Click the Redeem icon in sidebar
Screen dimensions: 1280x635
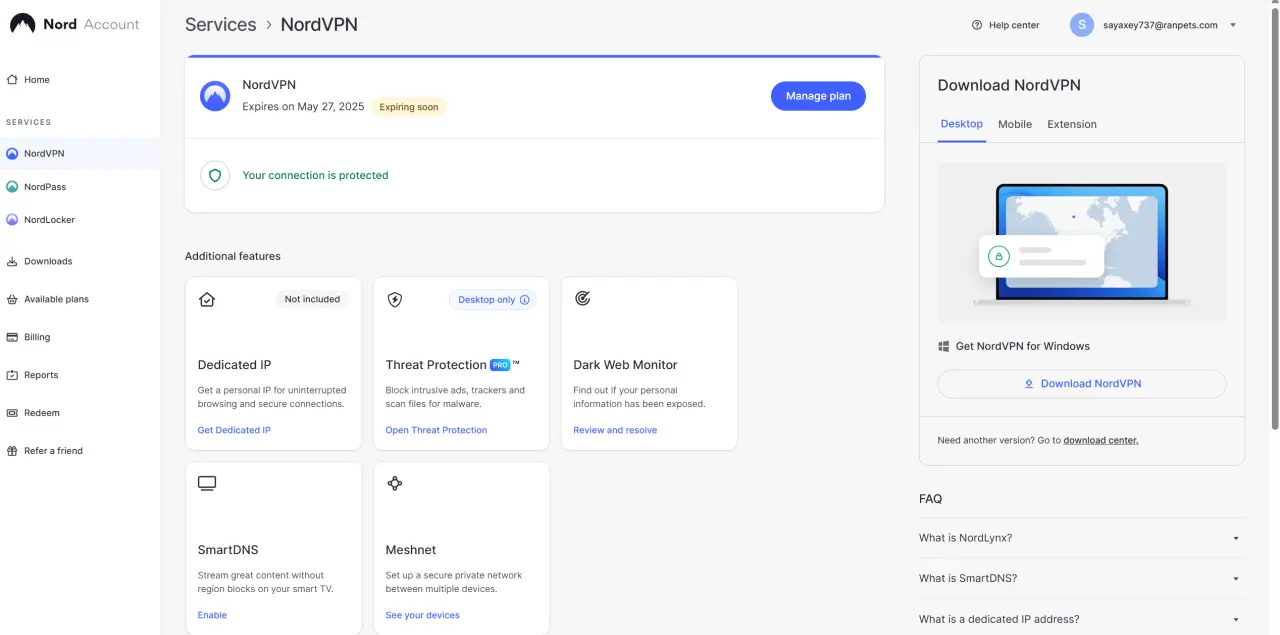12,413
